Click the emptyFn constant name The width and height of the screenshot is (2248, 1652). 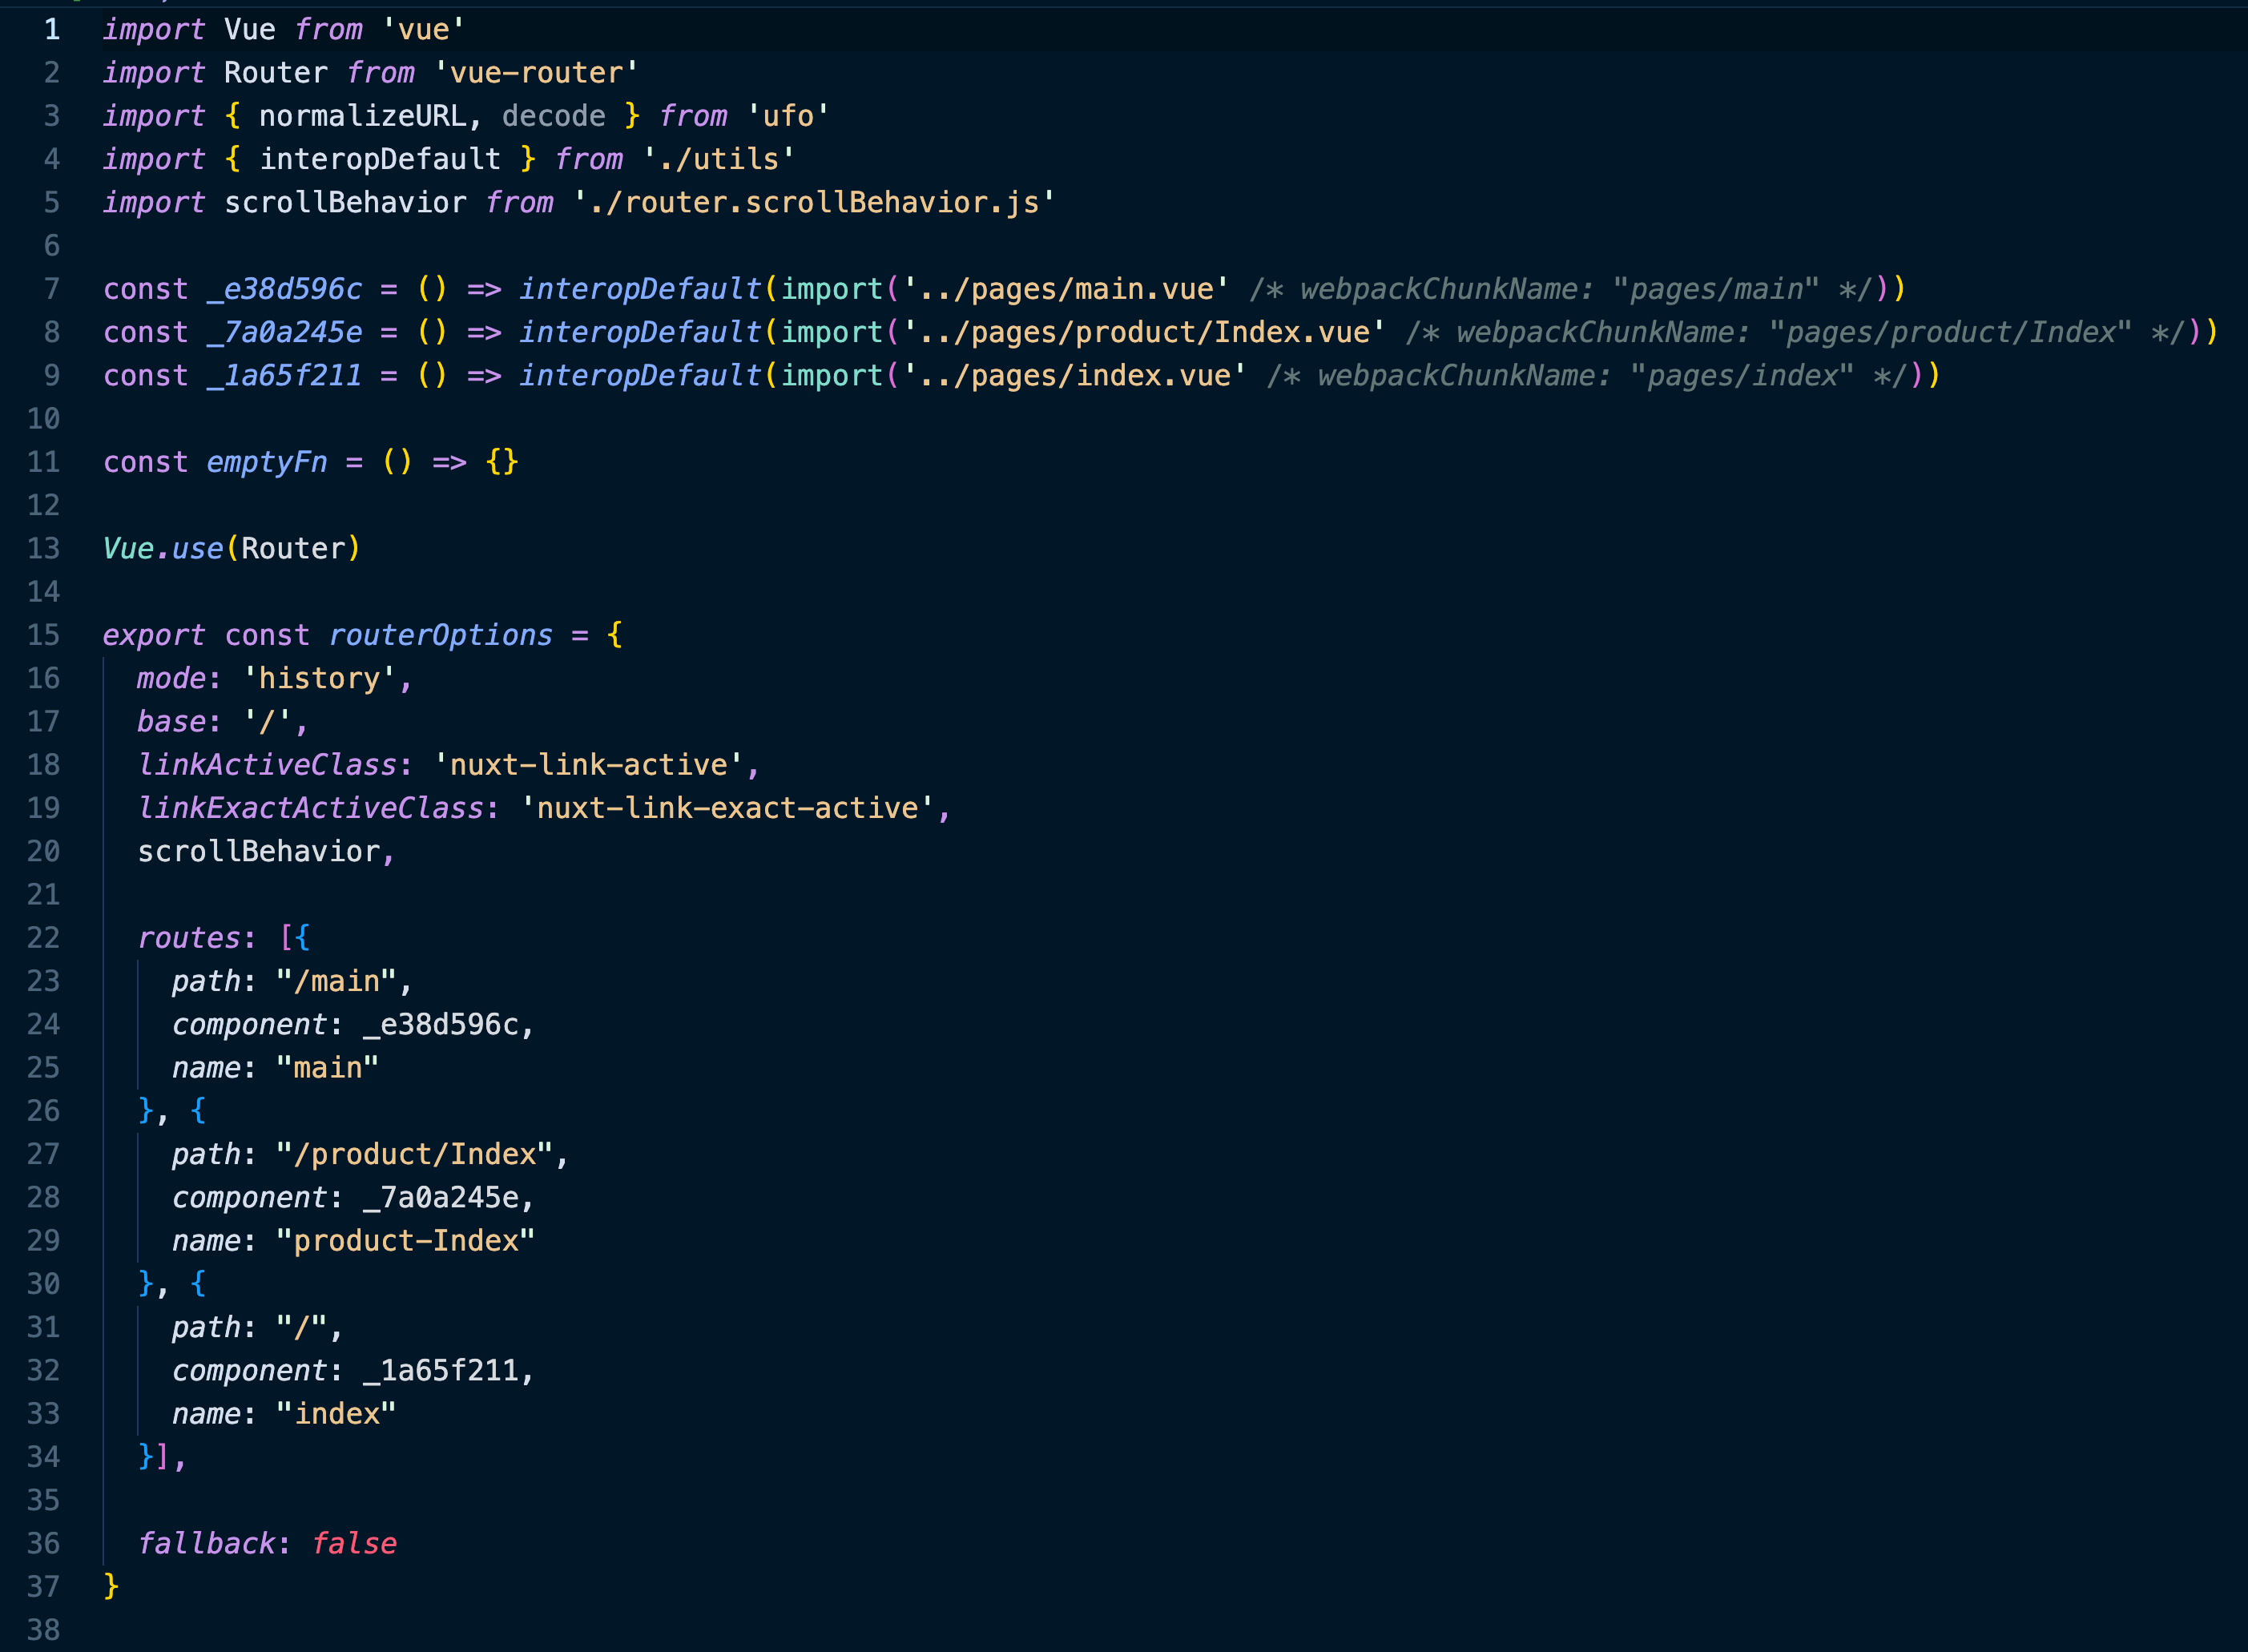[x=267, y=462]
